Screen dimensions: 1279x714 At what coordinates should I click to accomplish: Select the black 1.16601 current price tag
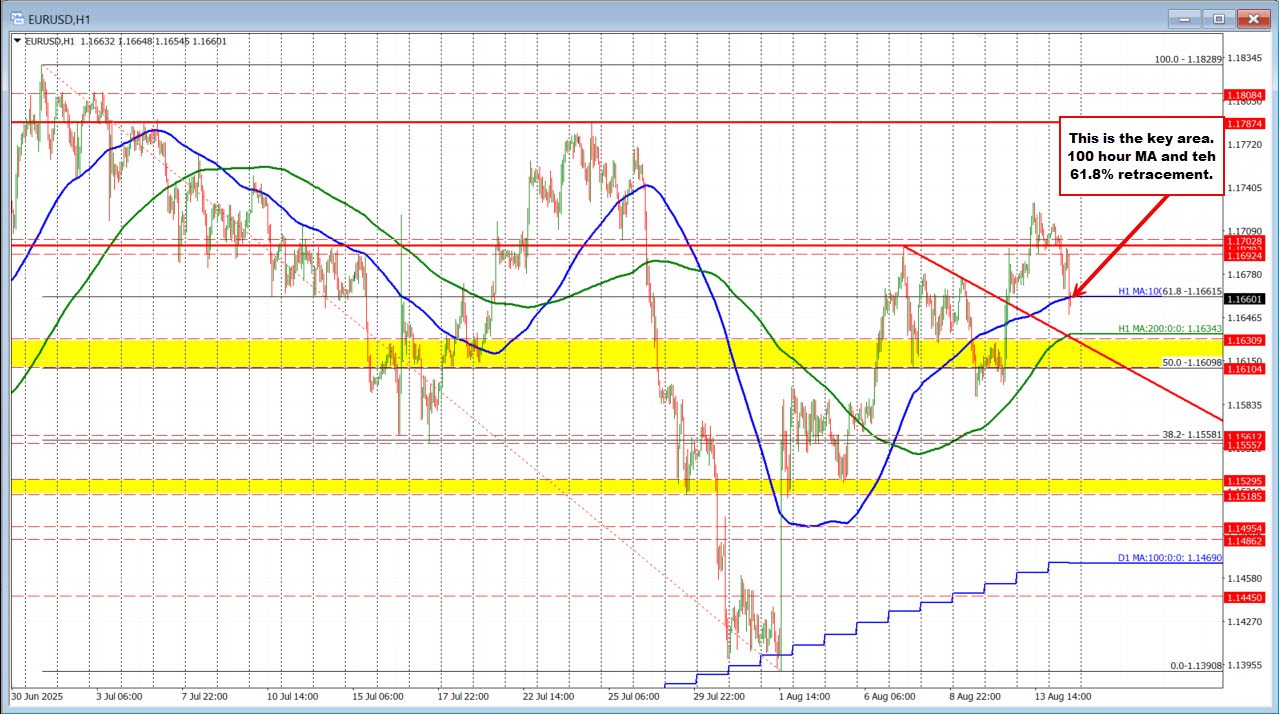click(1244, 298)
